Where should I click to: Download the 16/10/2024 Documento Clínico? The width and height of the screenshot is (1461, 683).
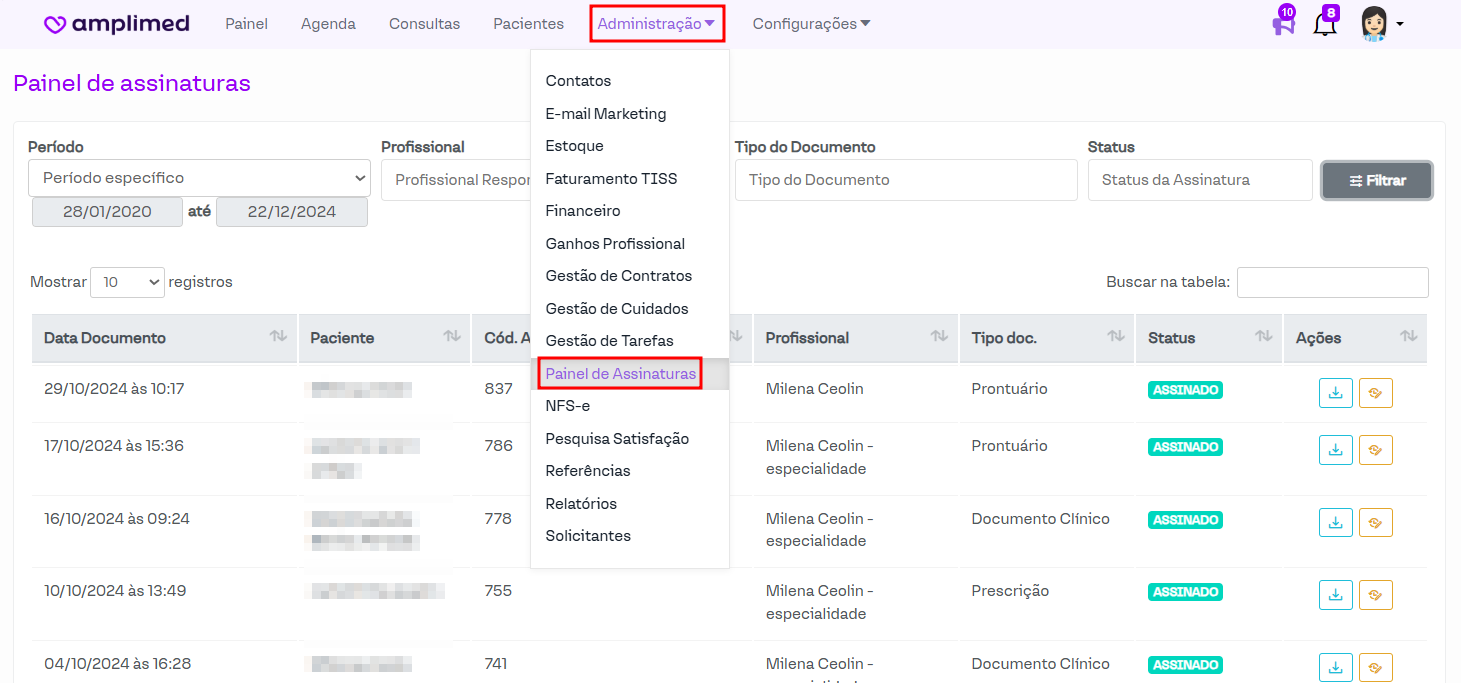pos(1335,522)
